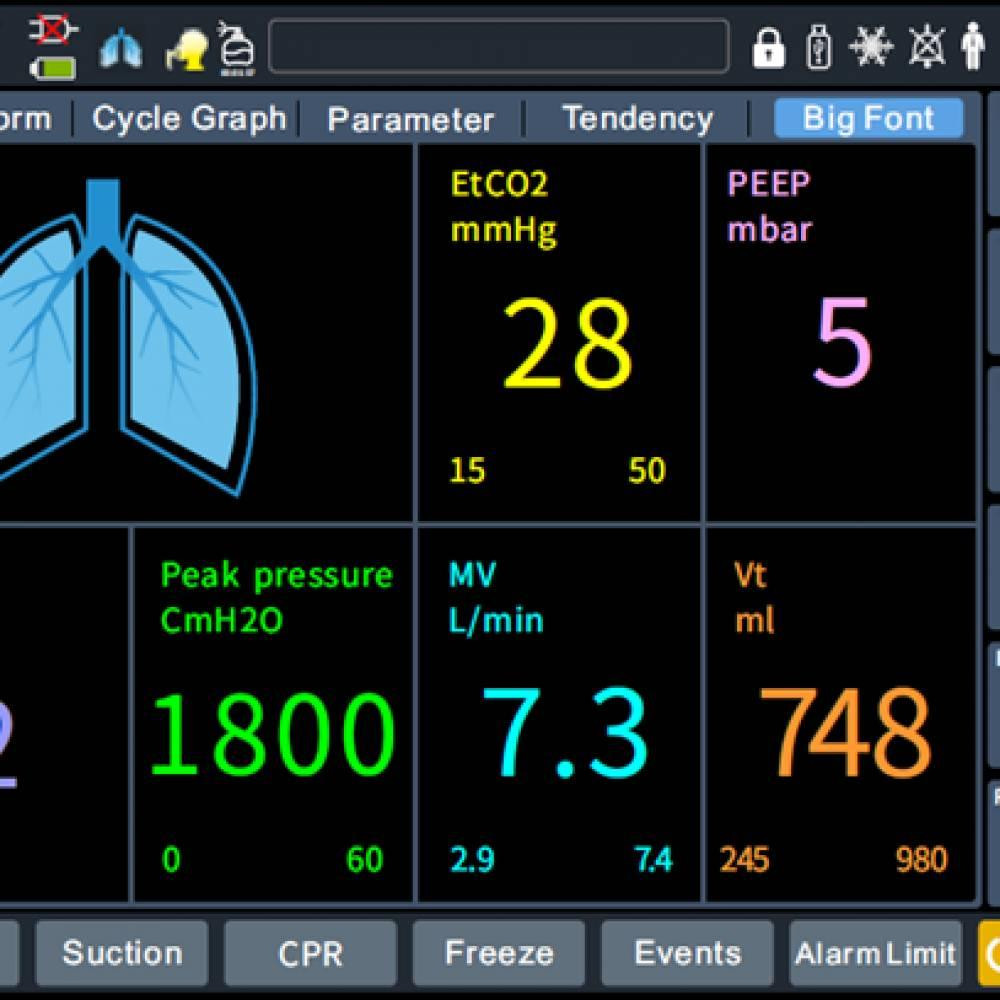Toggle the Freeze button
The image size is (1000, 1000).
click(498, 953)
